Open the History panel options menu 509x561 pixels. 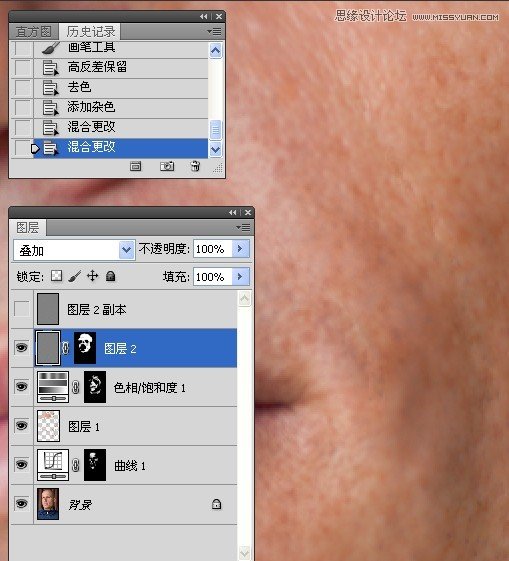click(x=214, y=31)
